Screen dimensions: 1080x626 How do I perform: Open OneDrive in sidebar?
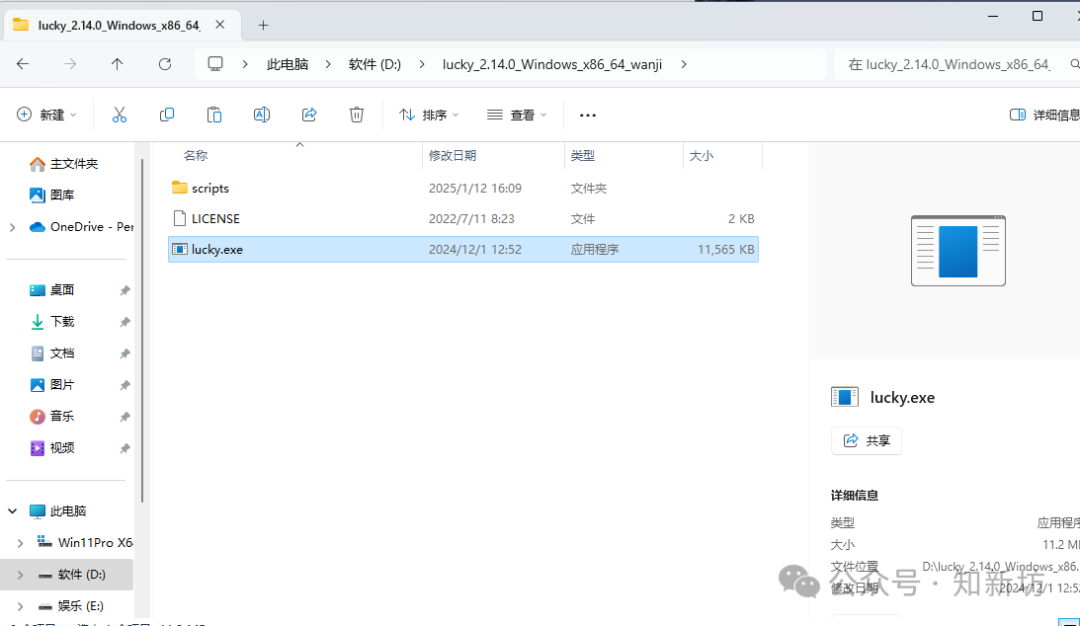[x=81, y=227]
